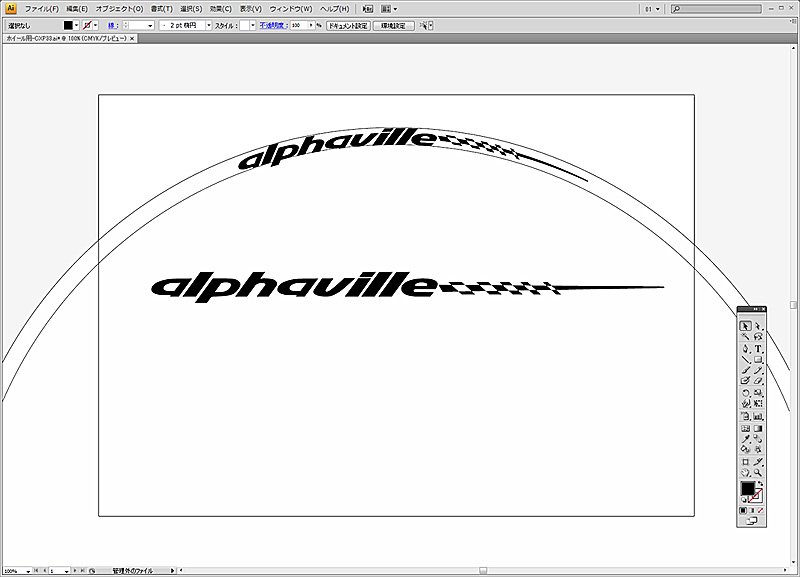
Task: Open the 編集(E) menu
Action: (x=77, y=9)
